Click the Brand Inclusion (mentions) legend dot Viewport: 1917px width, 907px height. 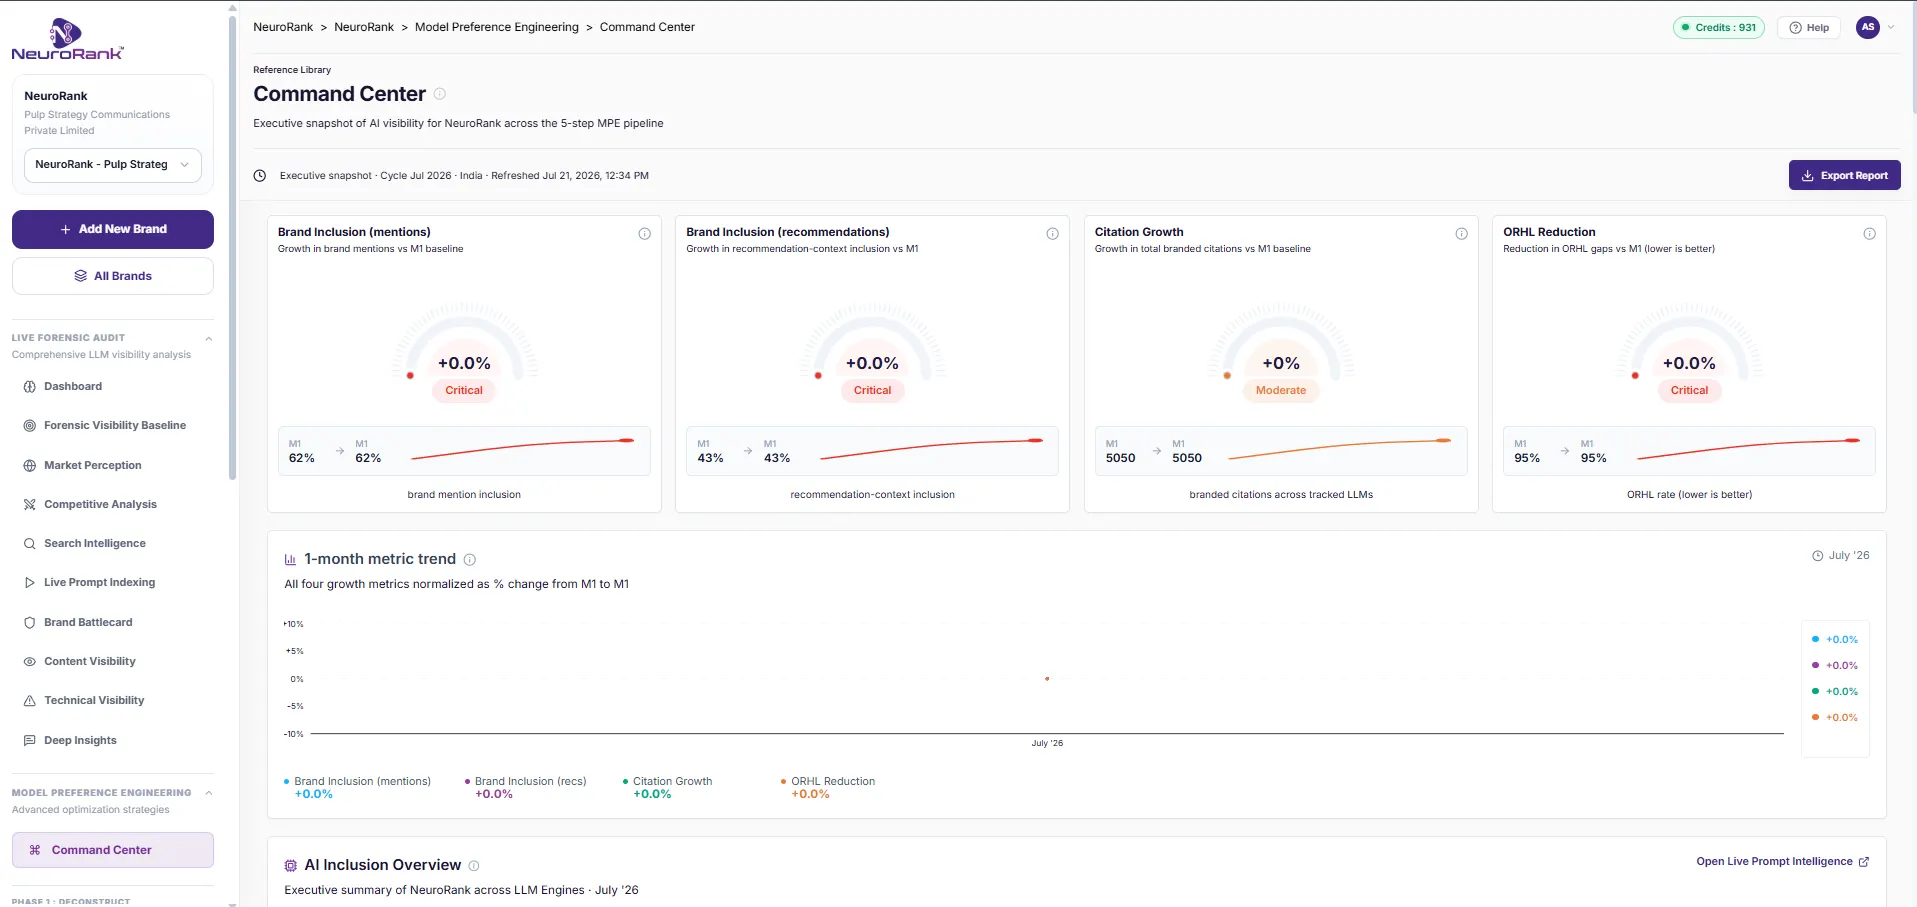pyautogui.click(x=287, y=782)
